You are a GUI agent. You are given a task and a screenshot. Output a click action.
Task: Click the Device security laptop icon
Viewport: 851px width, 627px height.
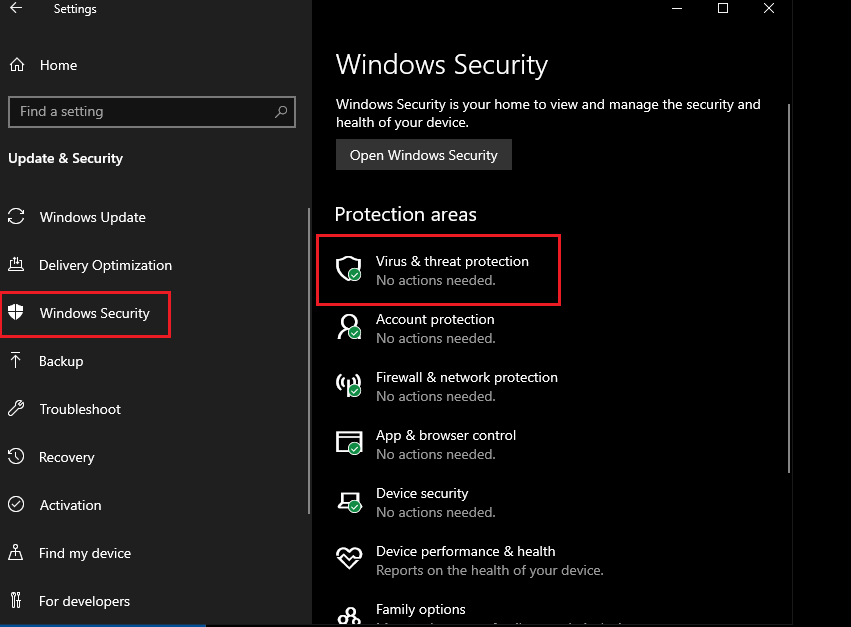(349, 502)
